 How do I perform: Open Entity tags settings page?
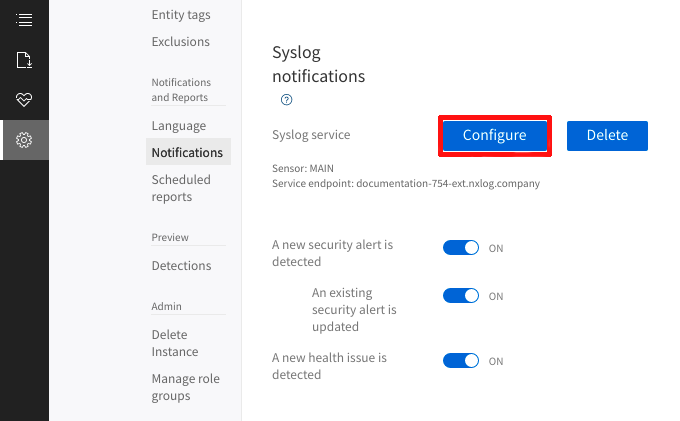181,15
